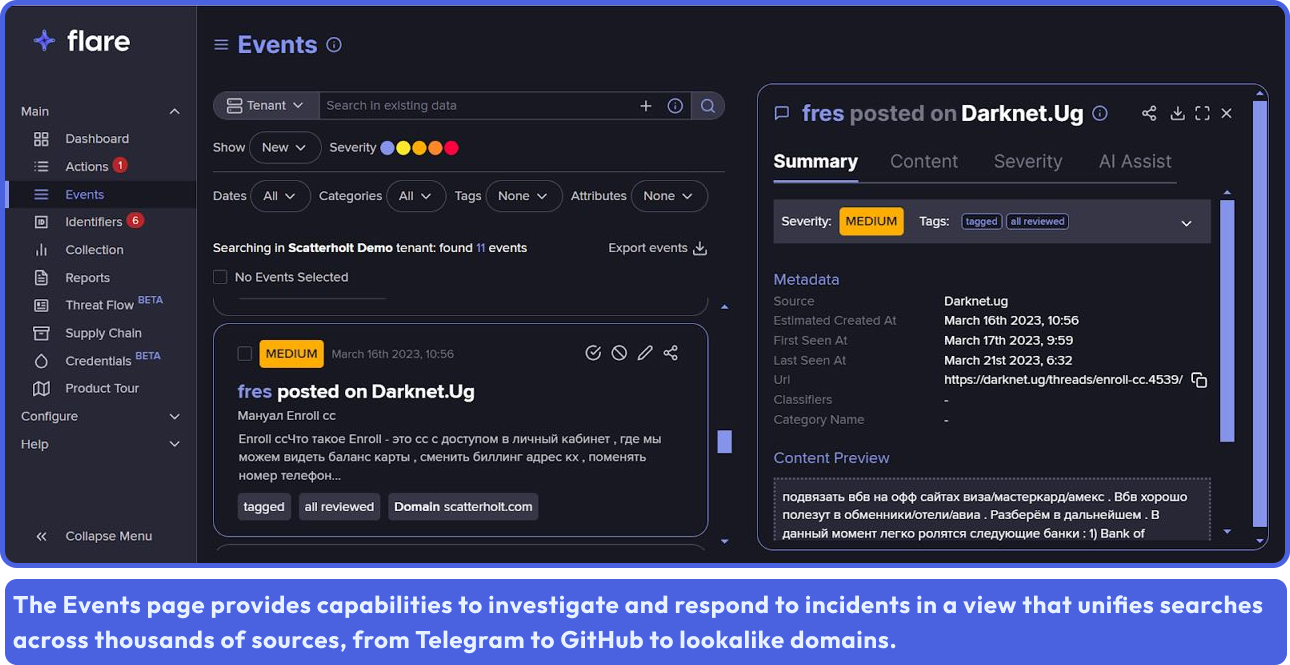The height and width of the screenshot is (665, 1290).
Task: Click the https://darknet.ug/threads/enroll-cc.4539/ URL
Action: (1063, 380)
